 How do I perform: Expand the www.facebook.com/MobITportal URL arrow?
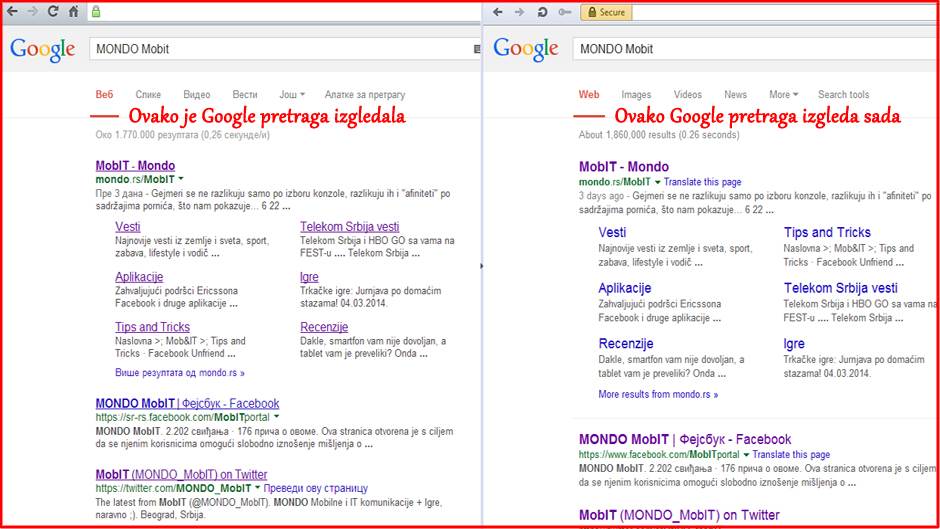746,455
